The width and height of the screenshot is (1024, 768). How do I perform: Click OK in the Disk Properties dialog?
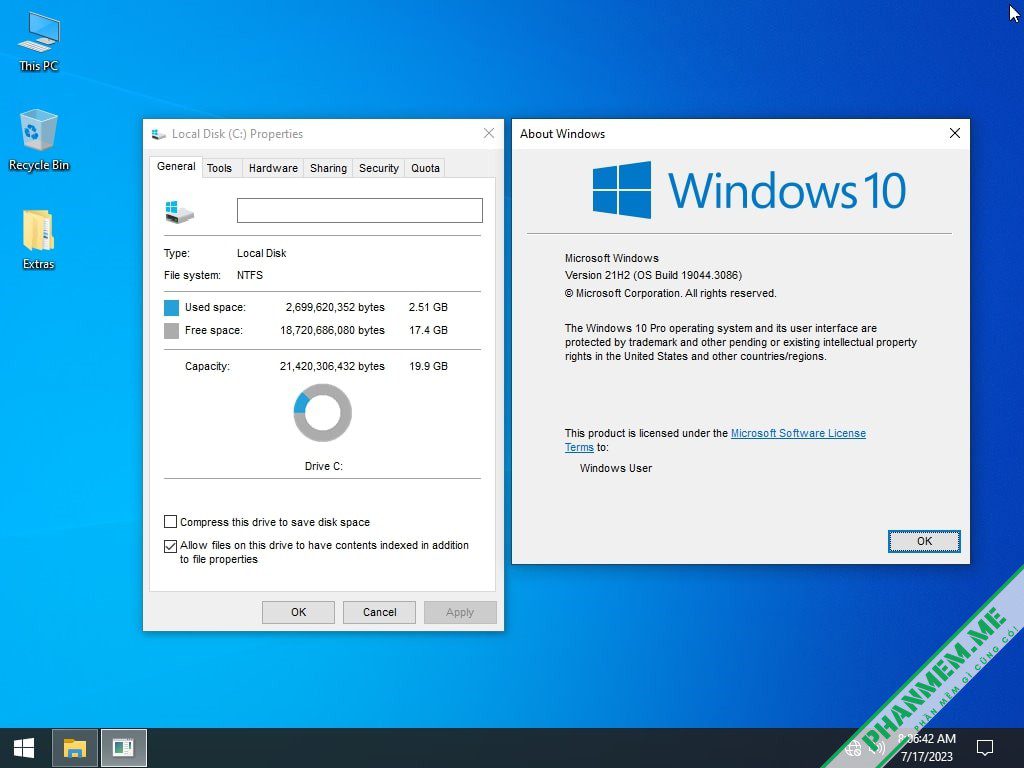298,613
